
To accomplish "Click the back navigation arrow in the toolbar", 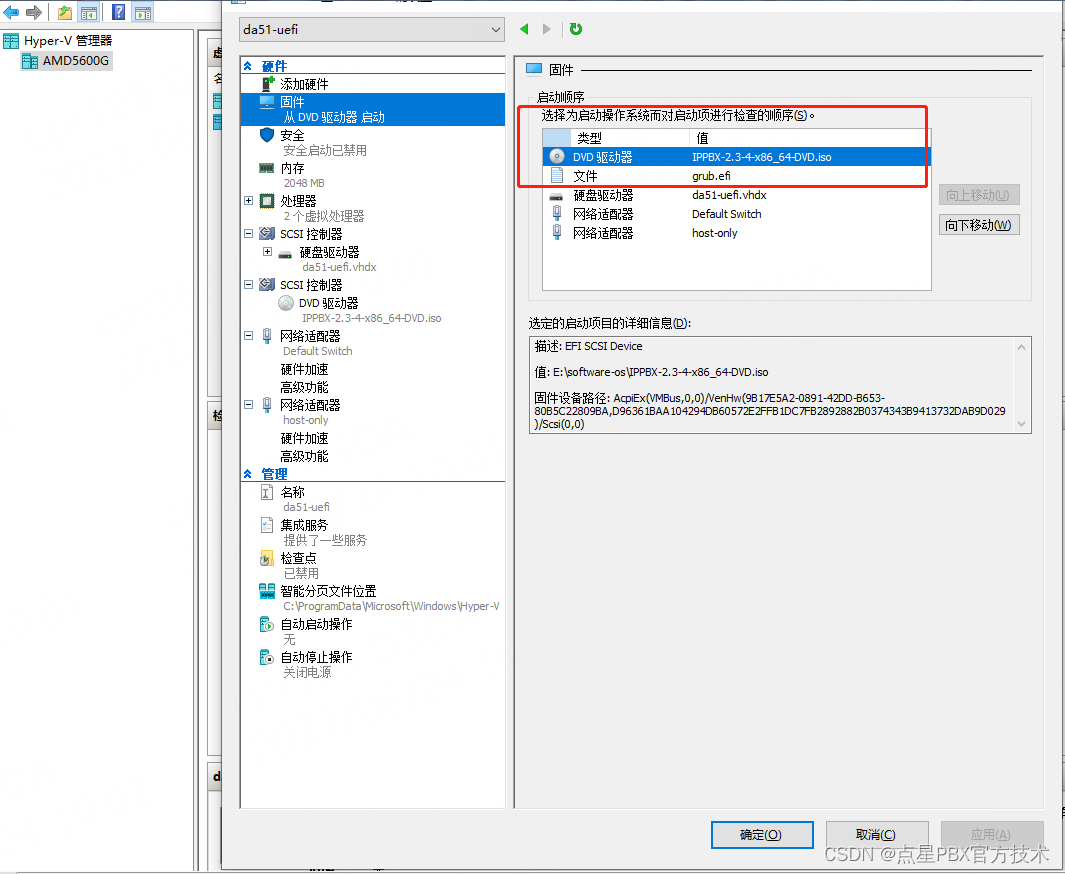I will [x=9, y=13].
